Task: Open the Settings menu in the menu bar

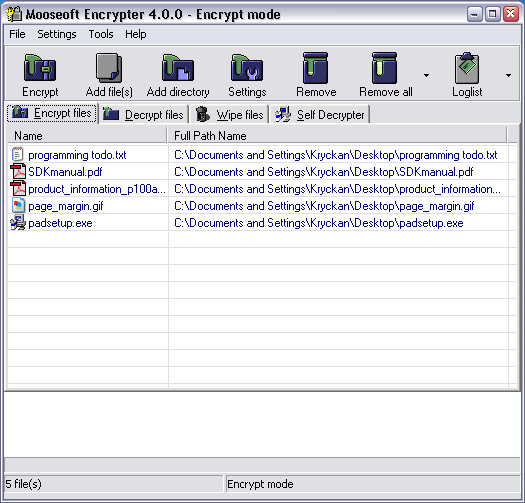Action: coord(57,34)
